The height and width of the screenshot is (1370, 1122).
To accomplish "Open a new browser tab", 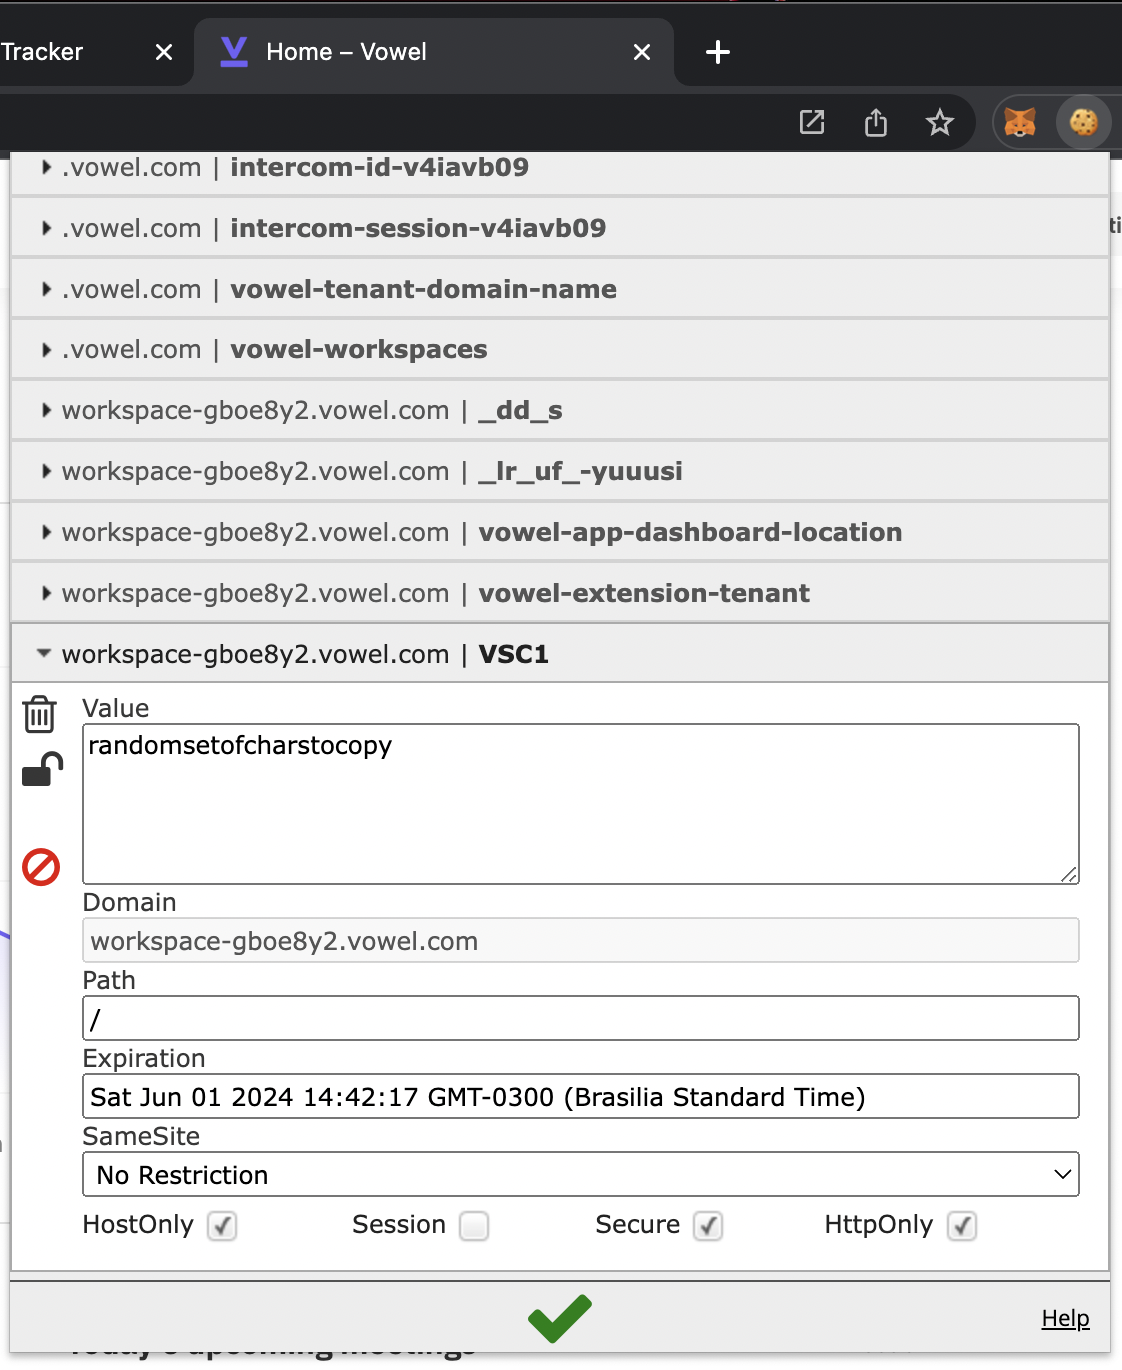I will coord(717,51).
